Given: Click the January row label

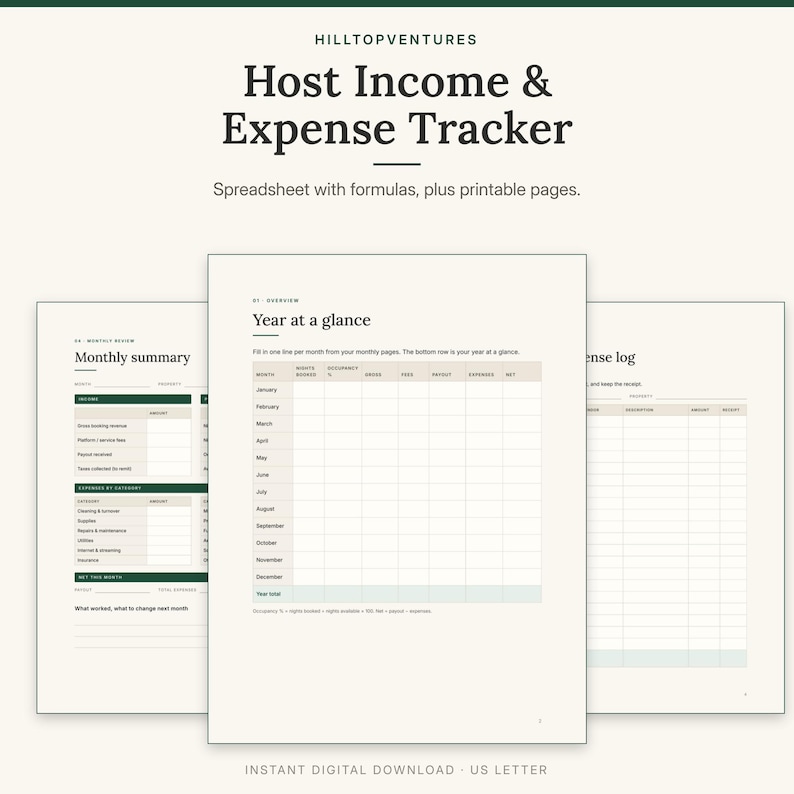Looking at the screenshot, I should [x=266, y=389].
